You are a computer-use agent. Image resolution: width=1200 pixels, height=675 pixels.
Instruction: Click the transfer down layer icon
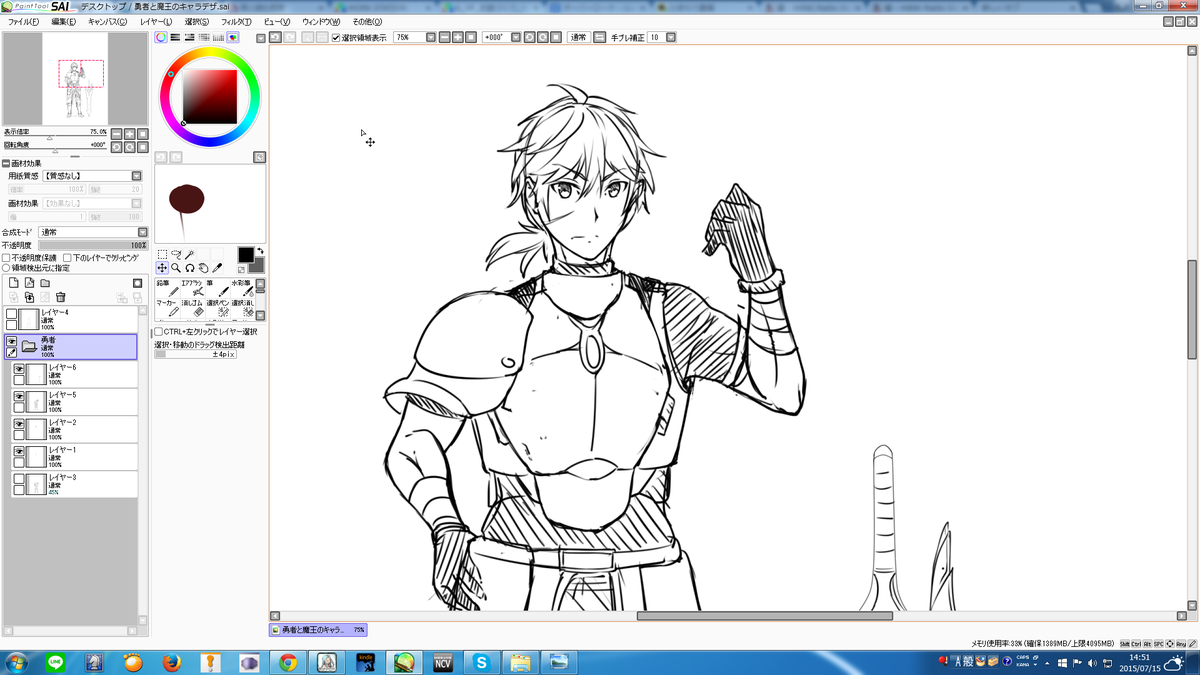(13, 297)
